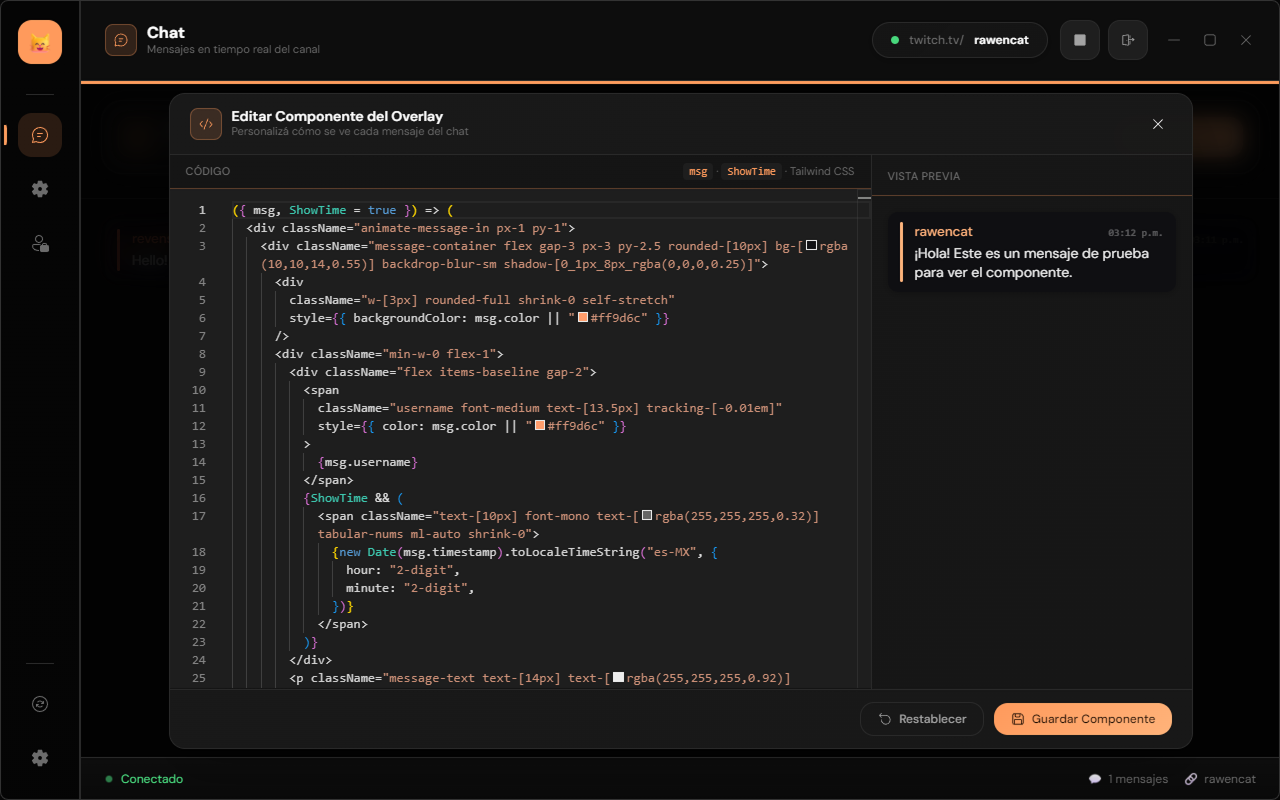The height and width of the screenshot is (800, 1280).
Task: Click Guardar Componente button
Action: click(1083, 719)
